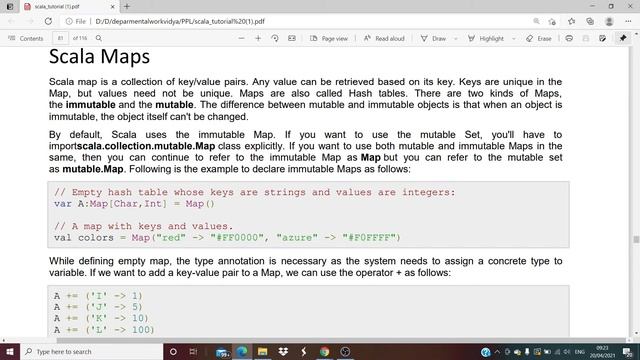Image resolution: width=640 pixels, height=360 pixels.
Task: Expand Draw tool options dropdown
Action: point(456,38)
